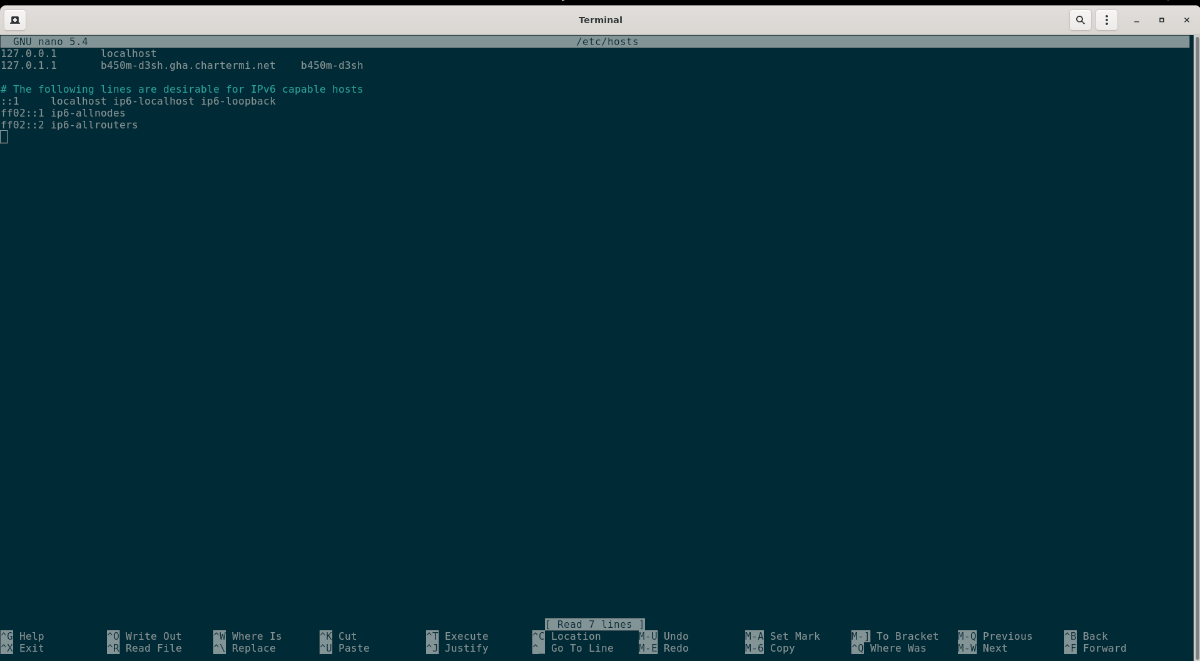
Task: Click on b450m-d3sh.gha.chartermi.net hostname text
Action: point(188,65)
